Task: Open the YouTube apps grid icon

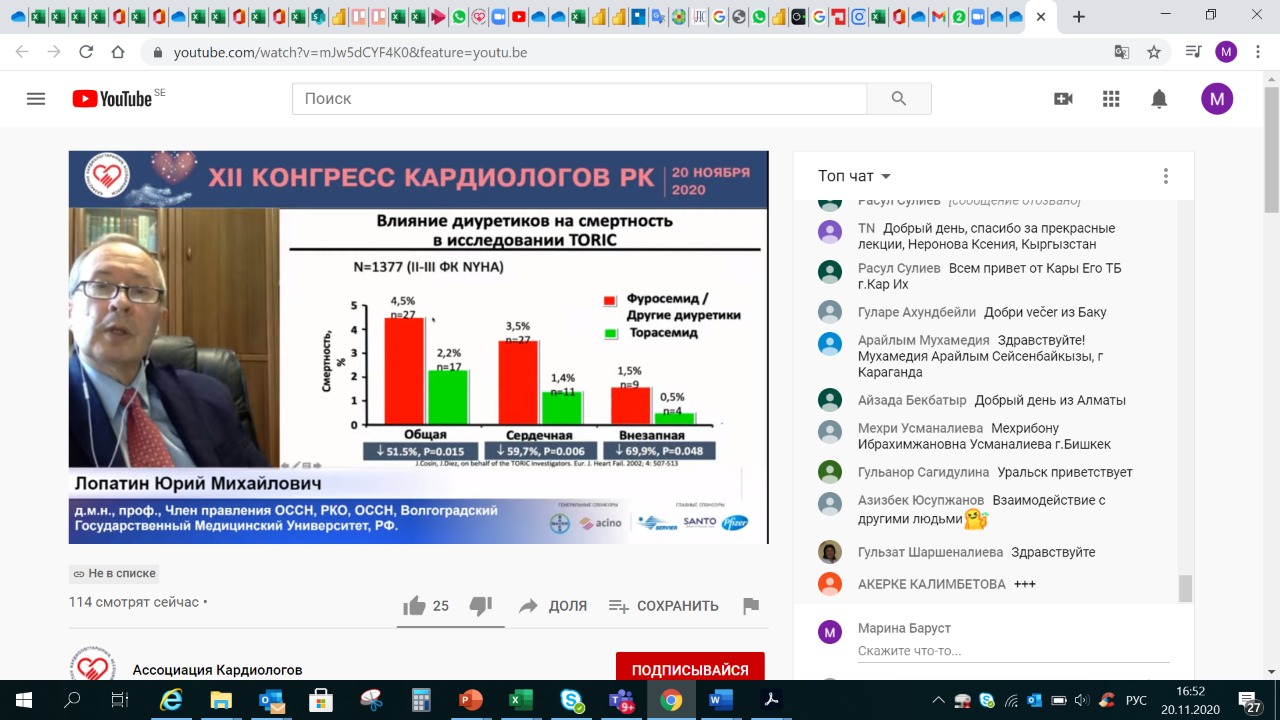Action: point(1111,98)
